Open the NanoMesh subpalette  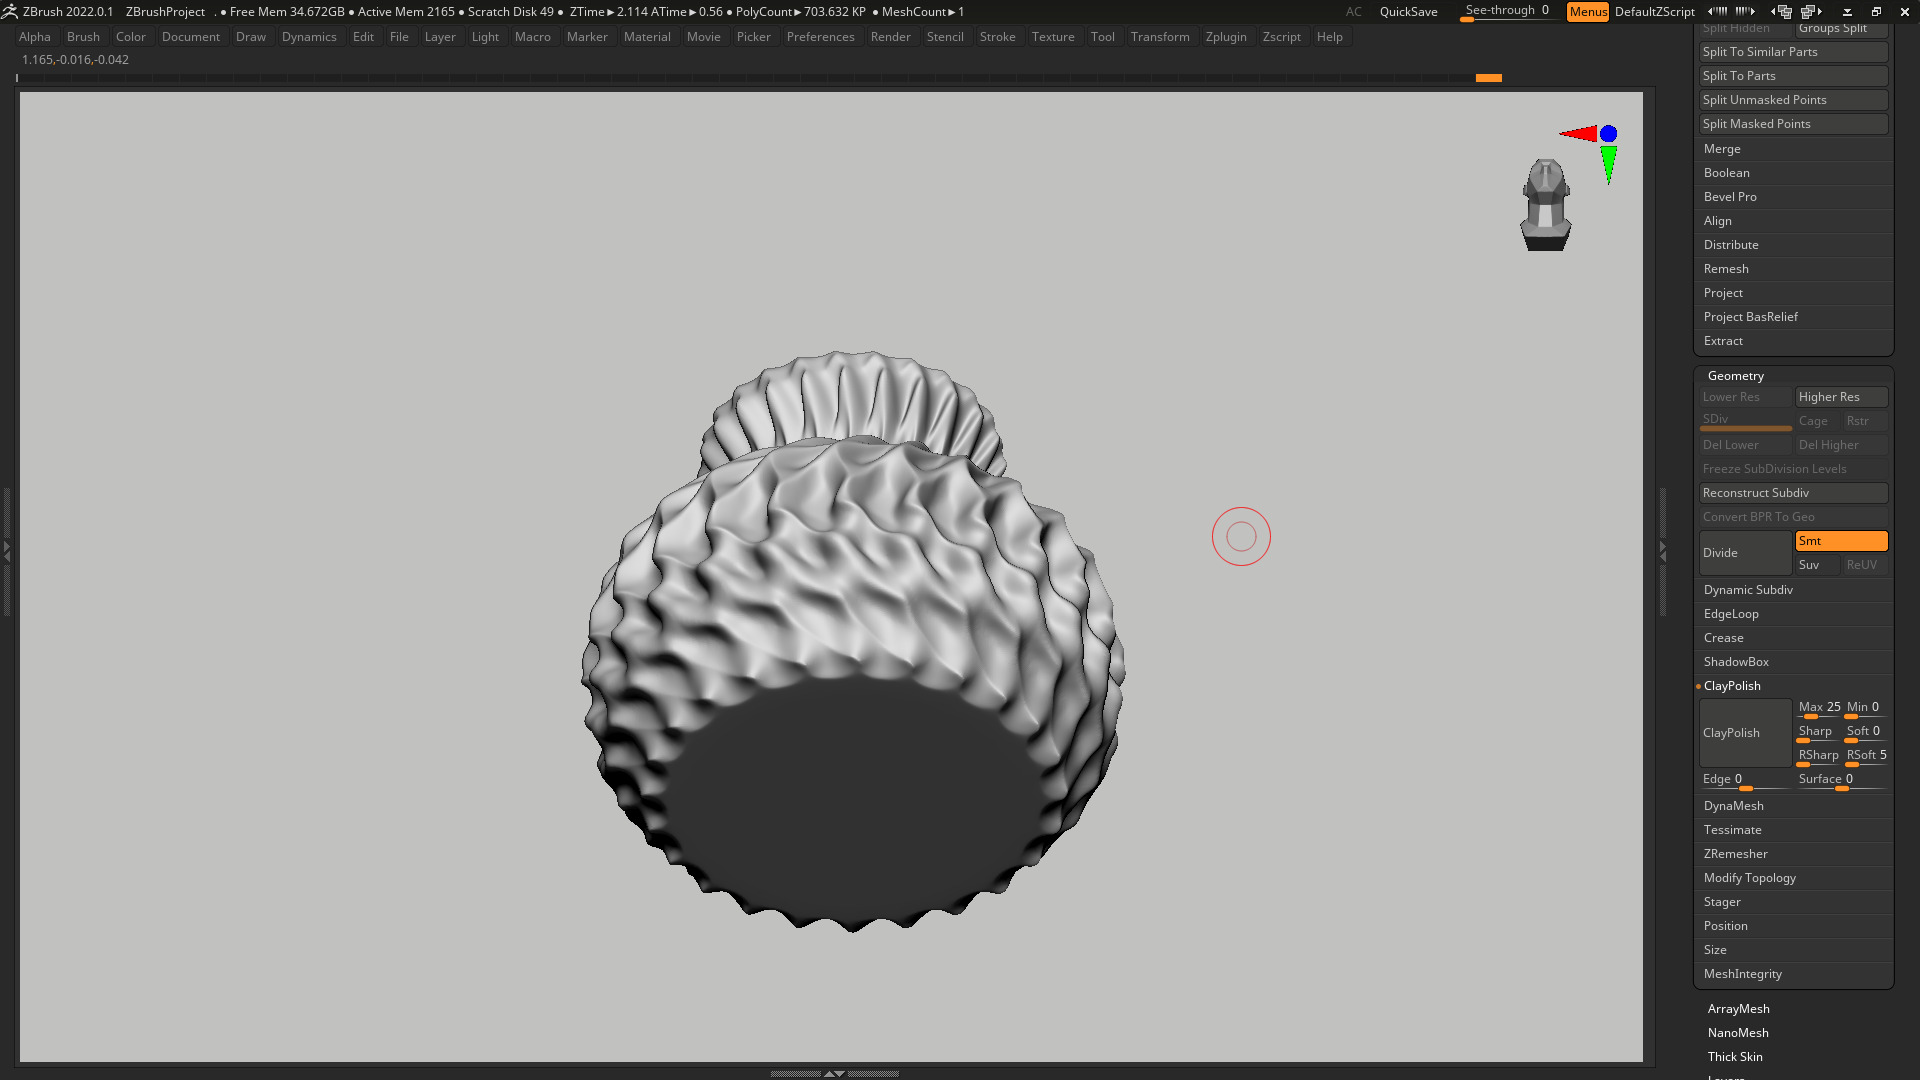(x=1738, y=1033)
